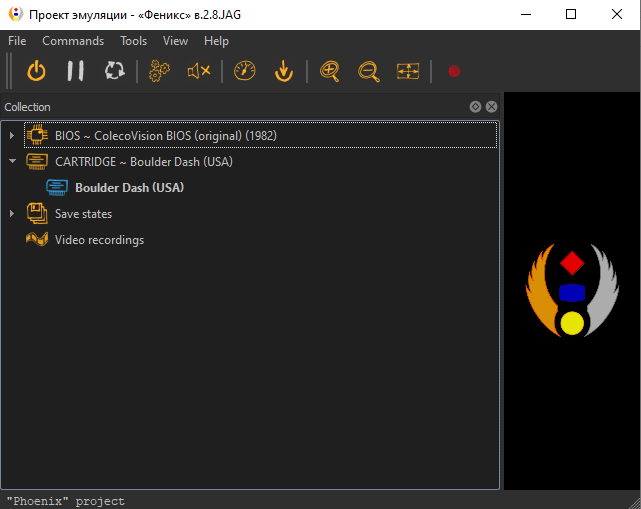
Task: Click the Save states floppy disks icon
Action: tap(37, 213)
